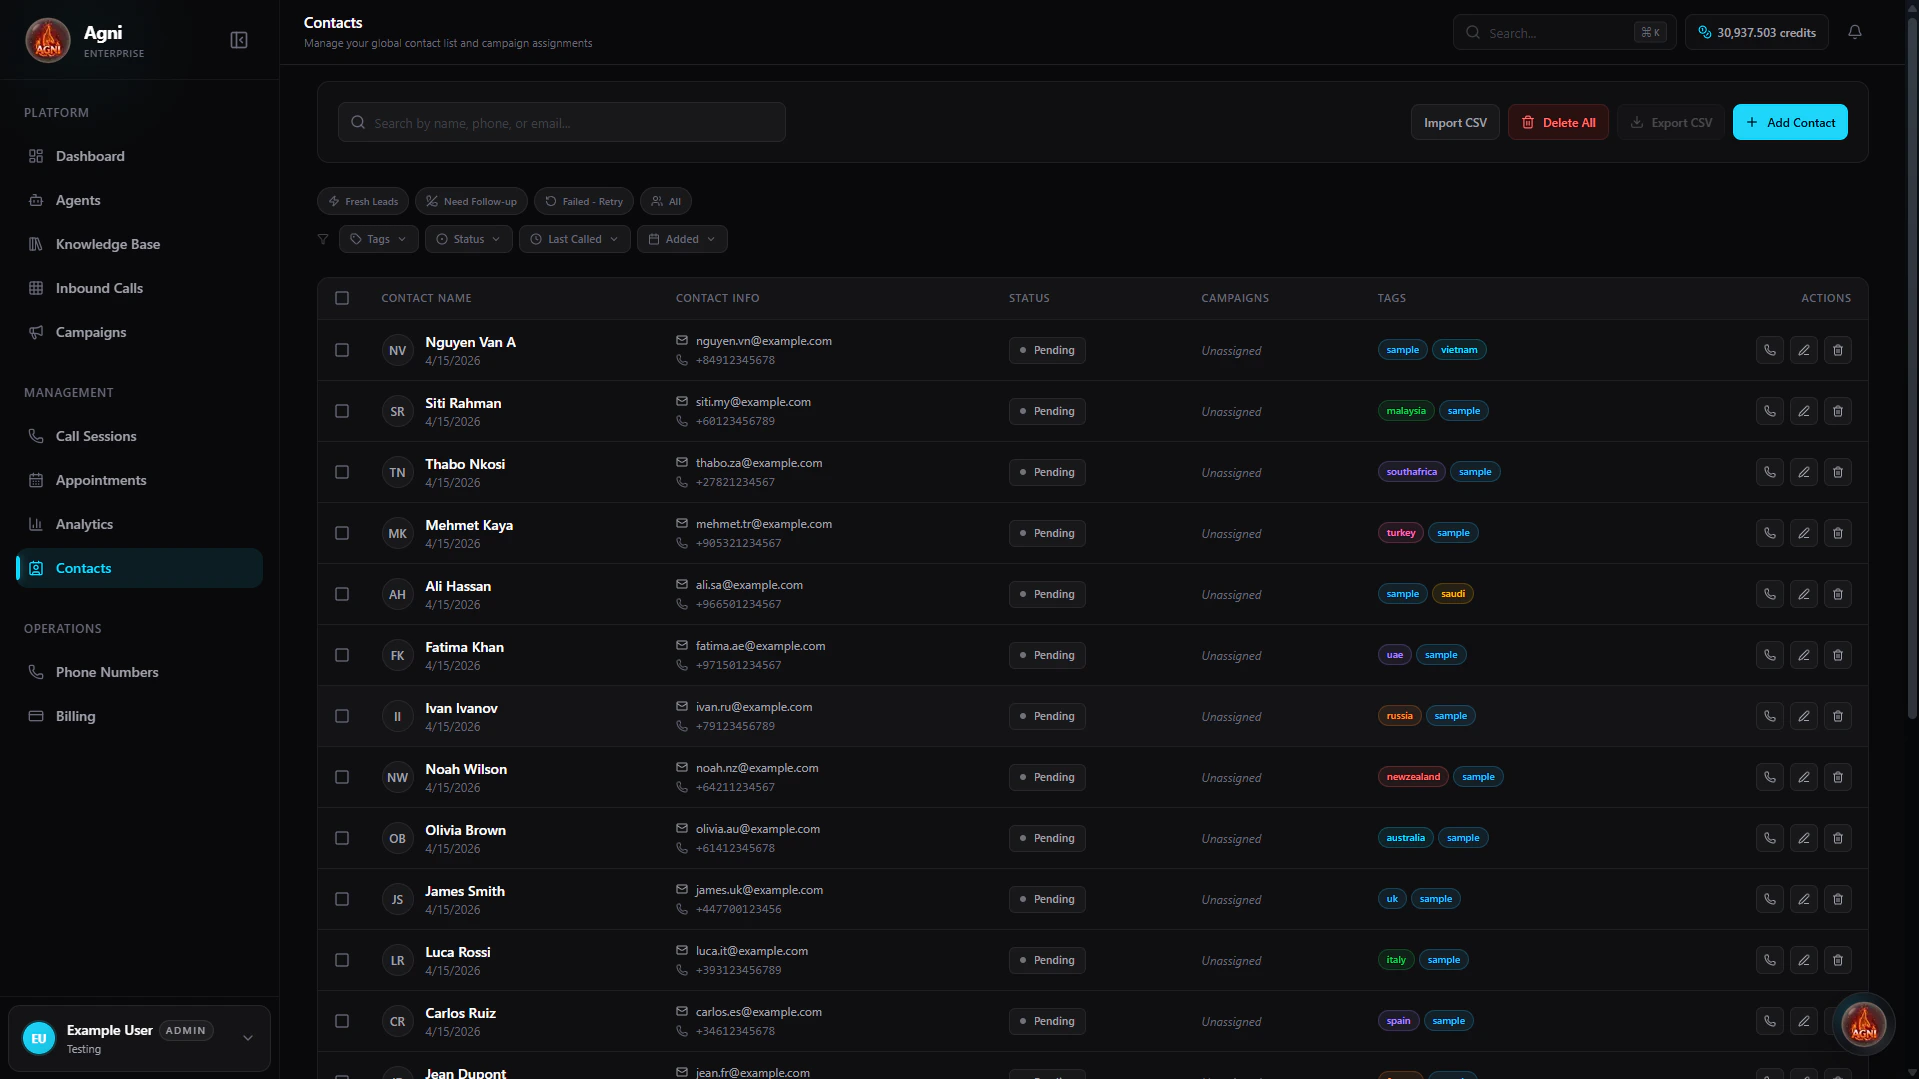
Task: Call Siti Rahman via phone icon
Action: 1770,411
